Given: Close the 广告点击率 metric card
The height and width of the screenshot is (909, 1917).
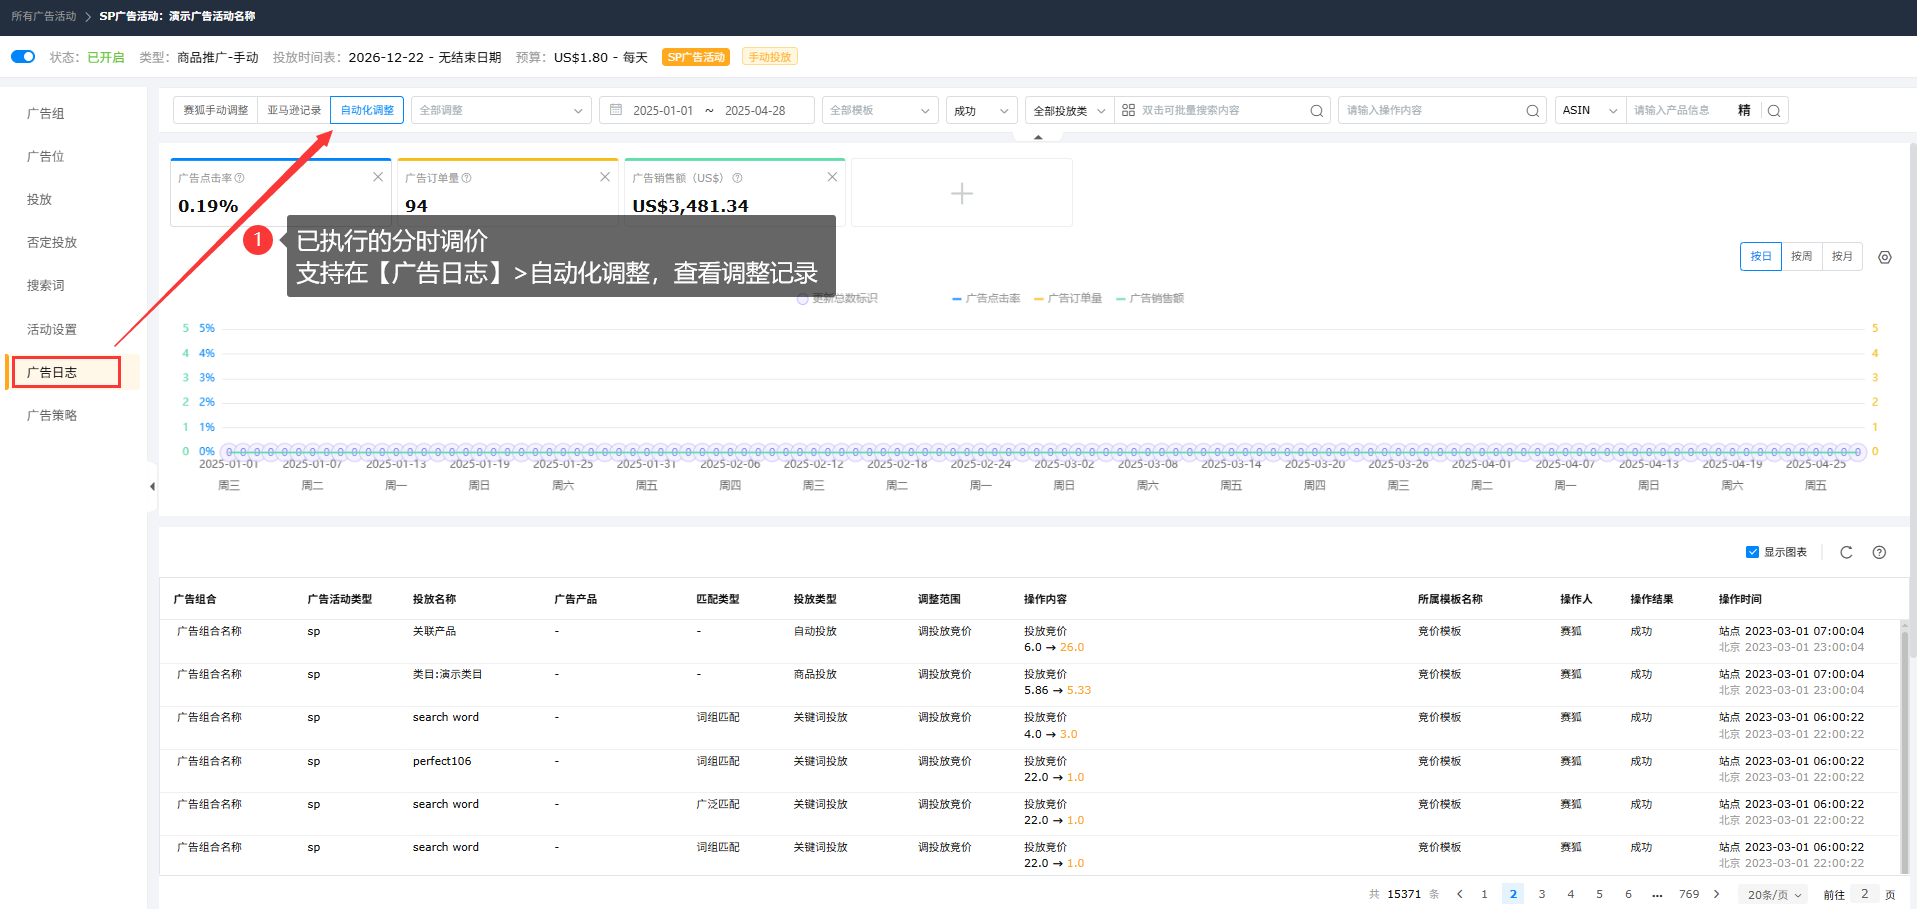Looking at the screenshot, I should coord(378,177).
